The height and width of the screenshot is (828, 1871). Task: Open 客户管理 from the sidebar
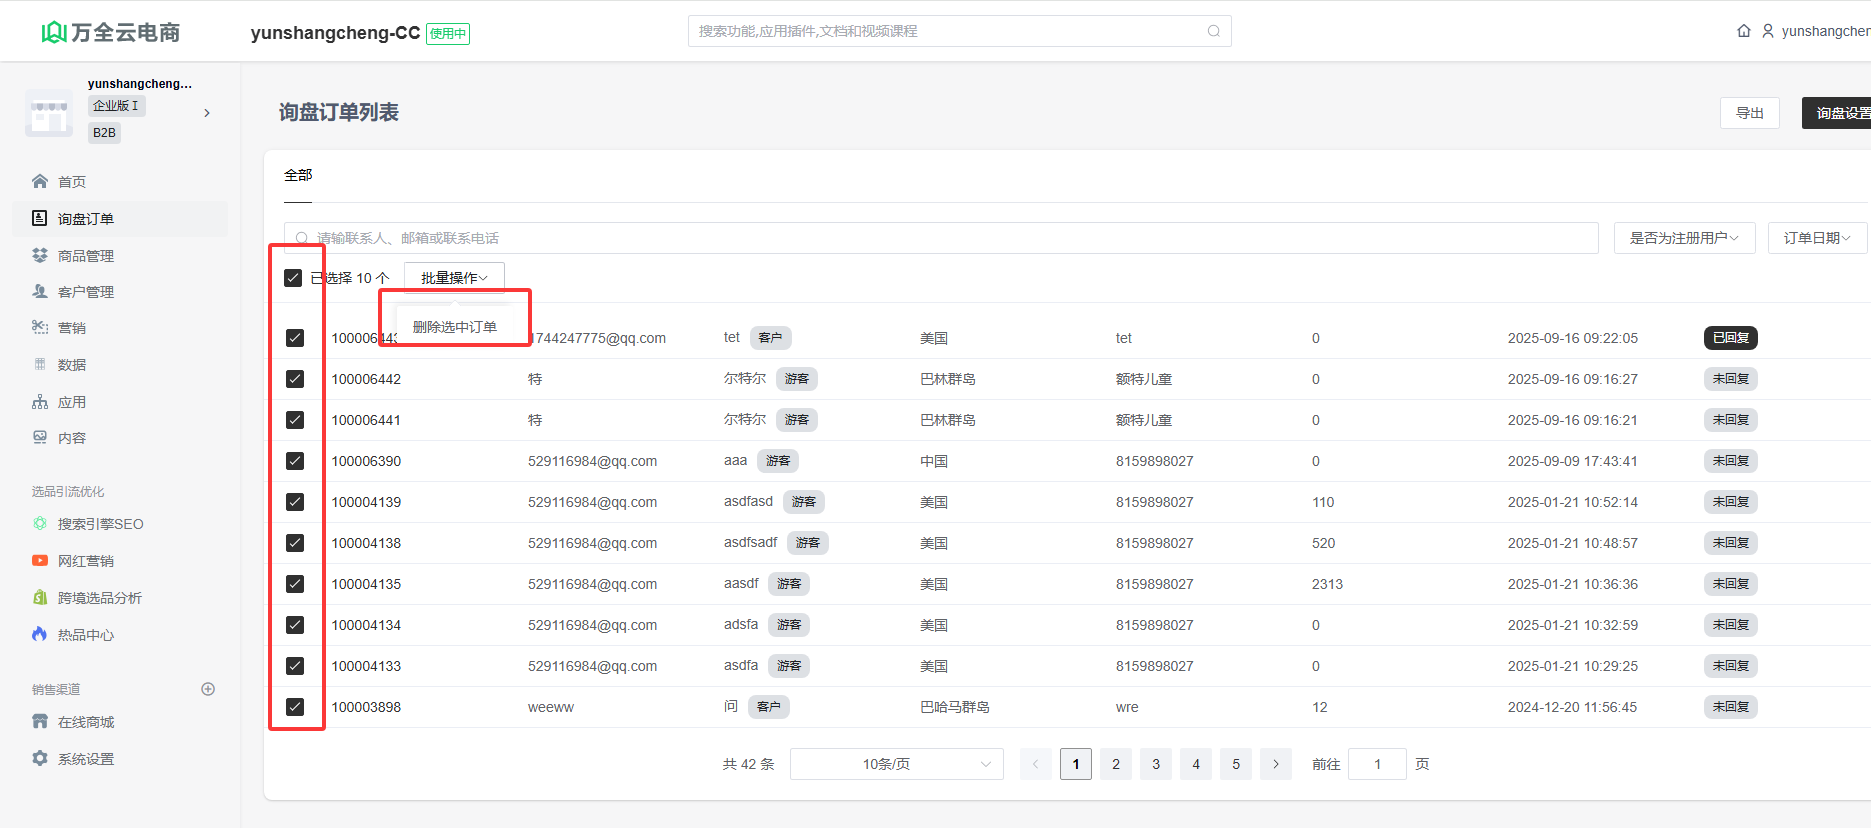[85, 292]
